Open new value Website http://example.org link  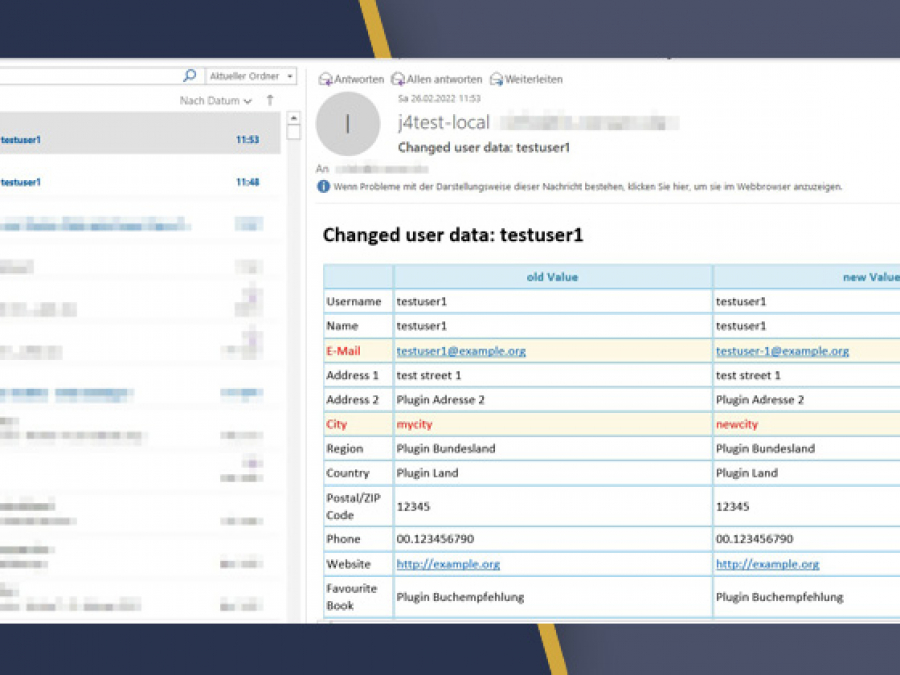pyautogui.click(x=767, y=564)
